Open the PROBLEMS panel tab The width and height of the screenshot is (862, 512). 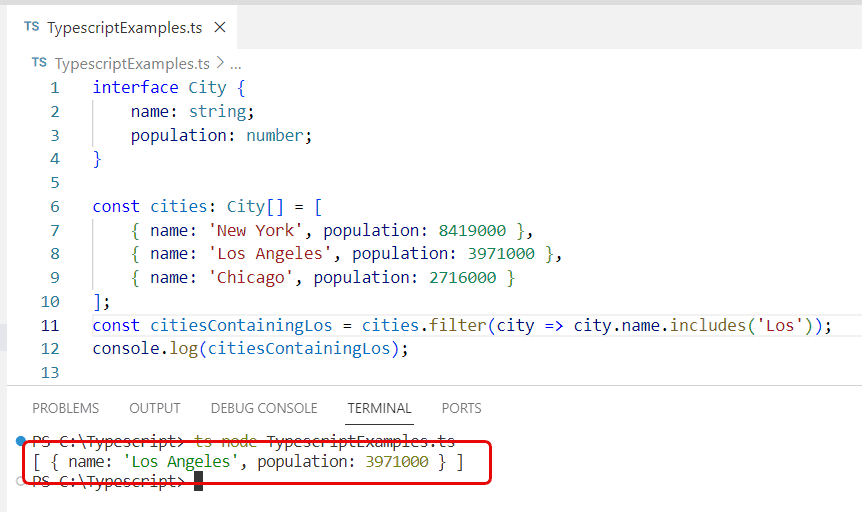pos(65,408)
